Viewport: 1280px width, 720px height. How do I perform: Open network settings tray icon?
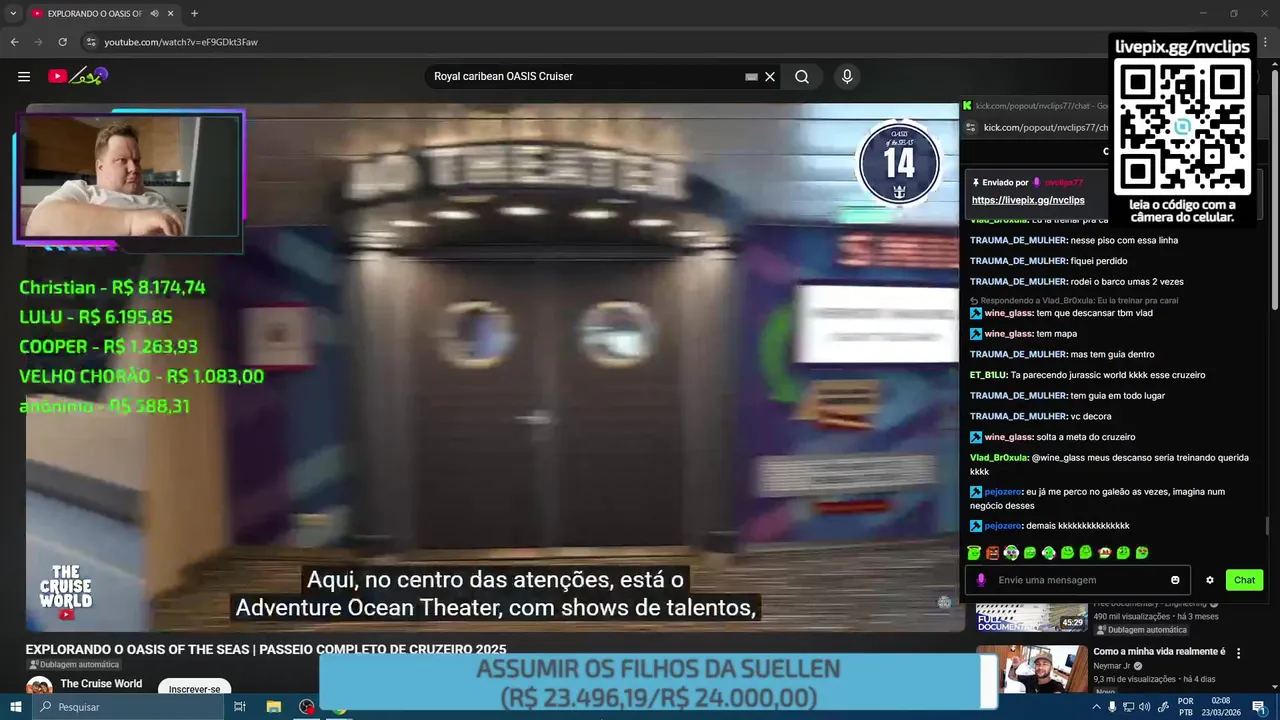(1130, 706)
